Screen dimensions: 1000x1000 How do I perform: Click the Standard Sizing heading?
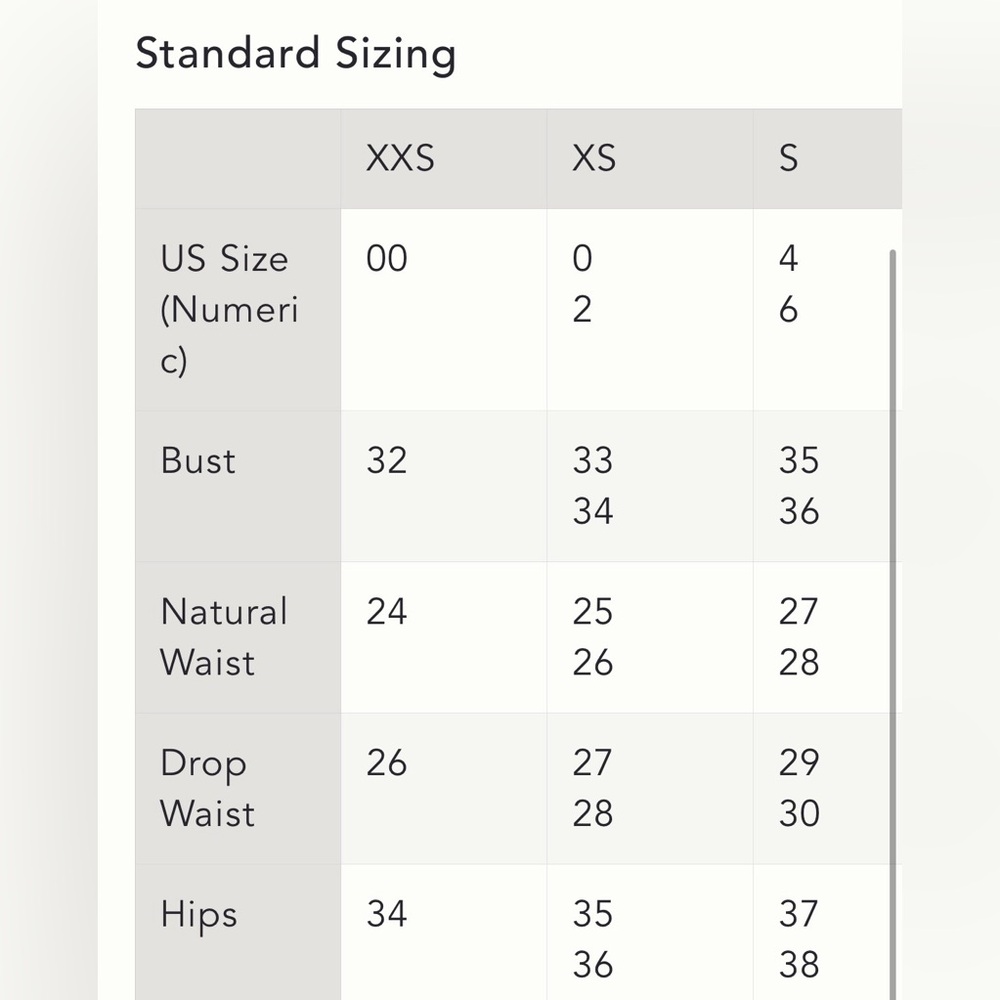[x=296, y=54]
